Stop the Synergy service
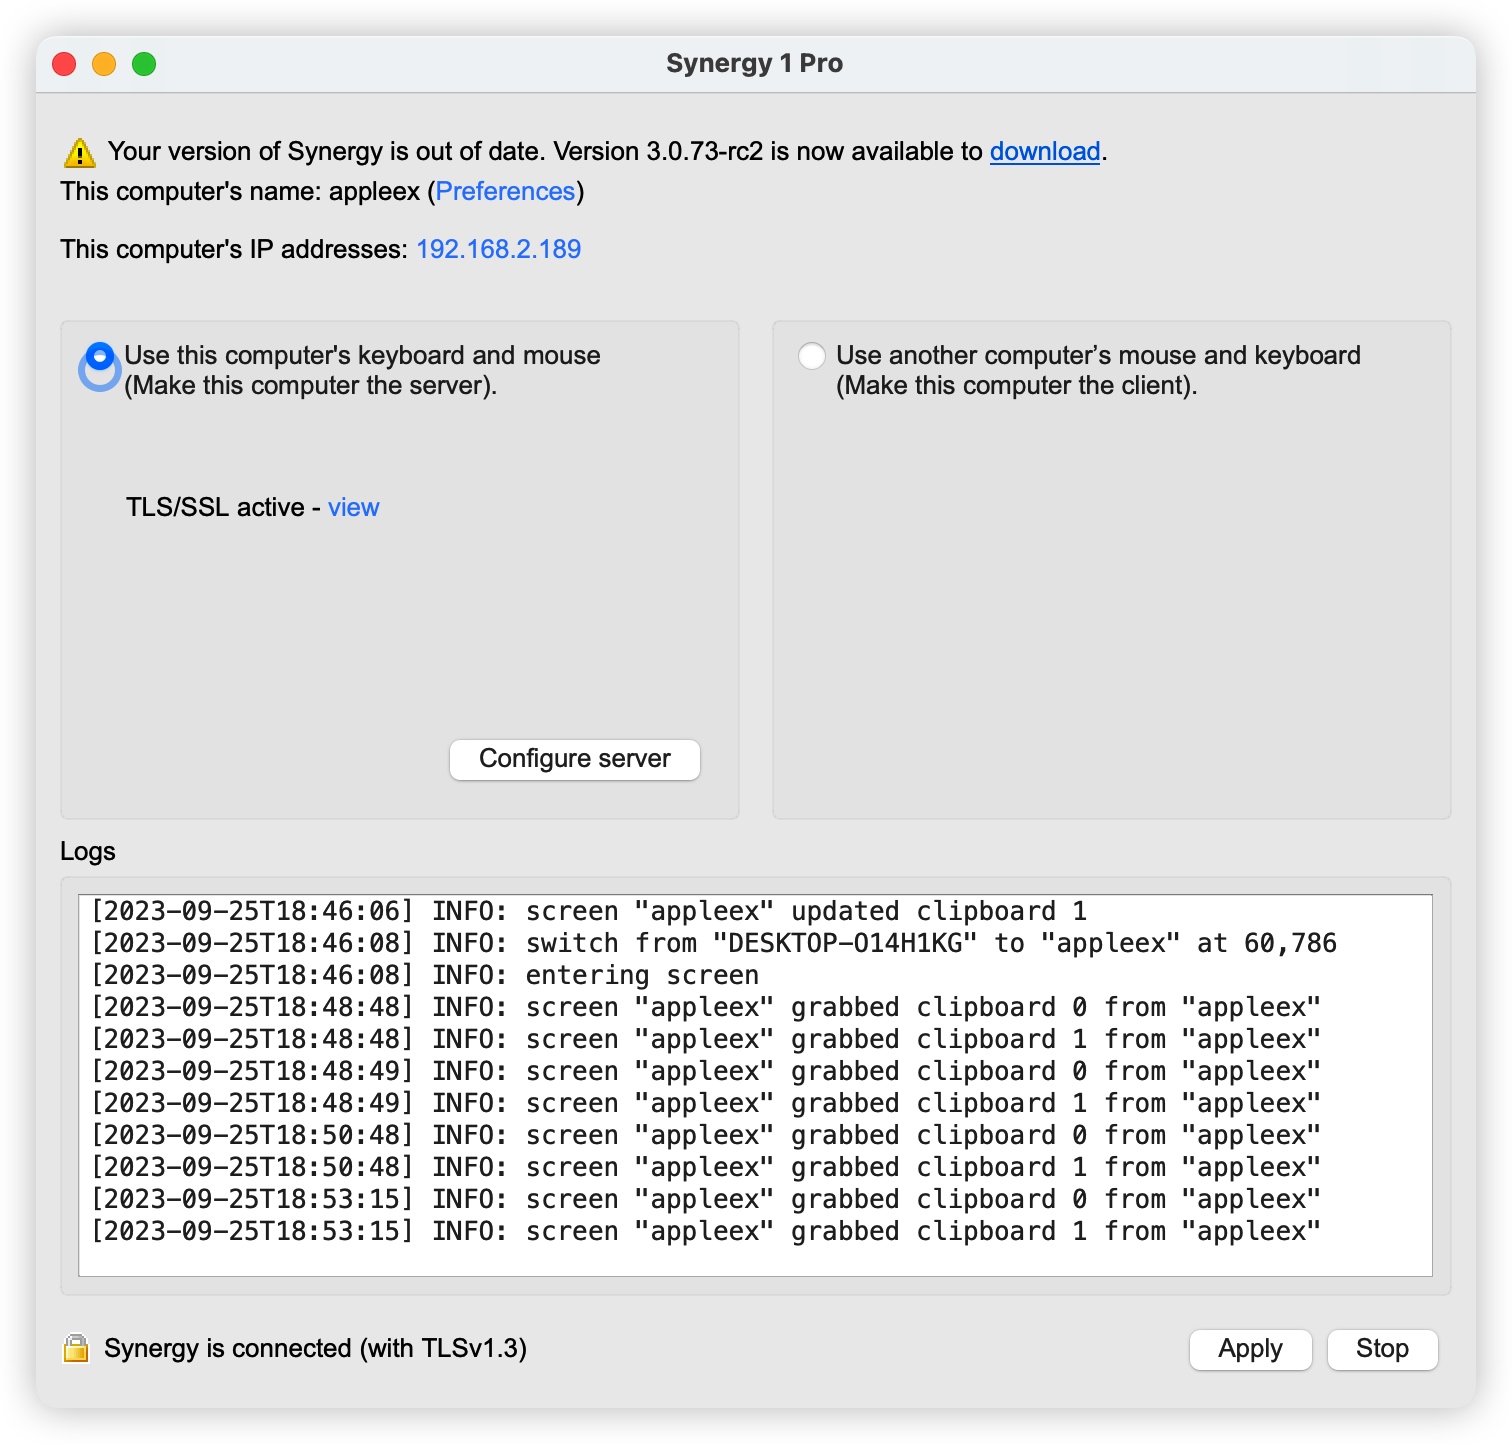 (x=1382, y=1349)
